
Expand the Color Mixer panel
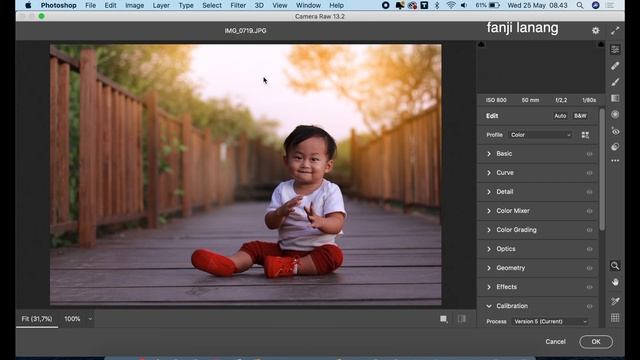point(489,211)
